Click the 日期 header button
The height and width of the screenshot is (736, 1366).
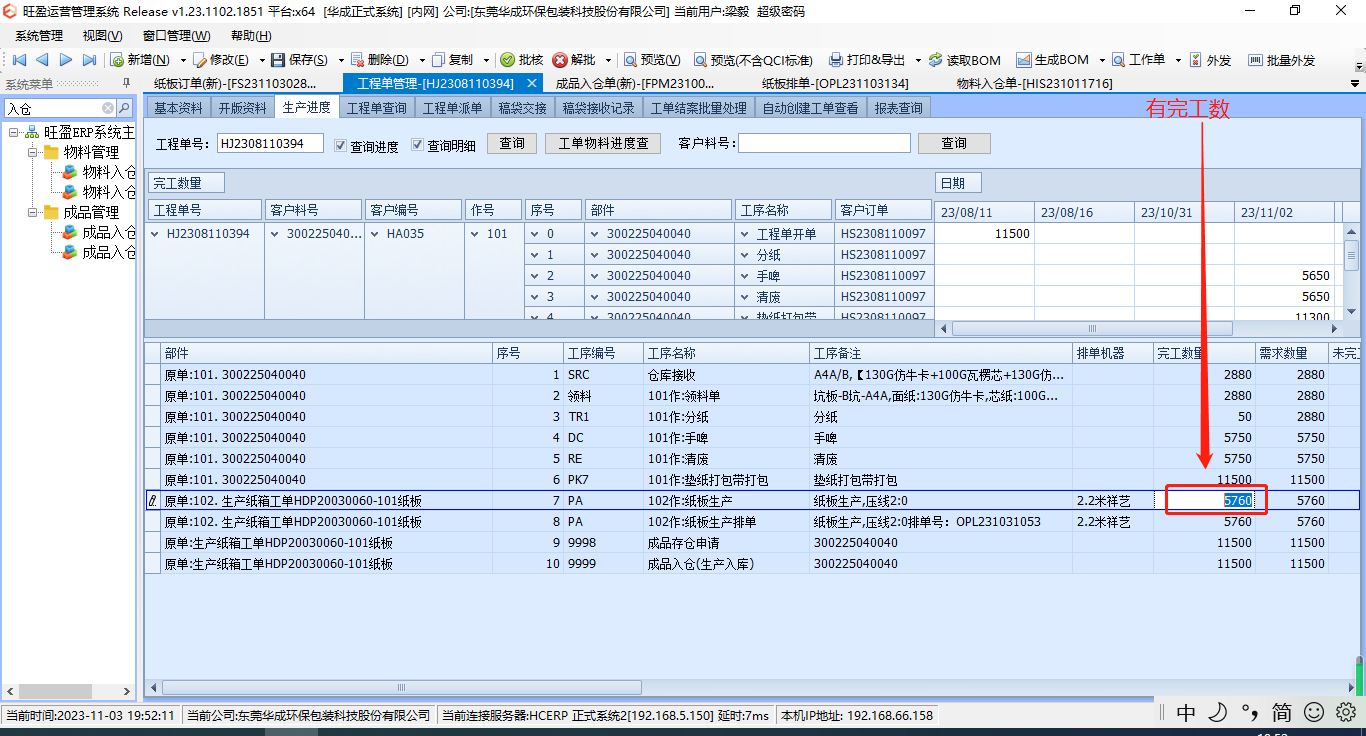click(958, 183)
